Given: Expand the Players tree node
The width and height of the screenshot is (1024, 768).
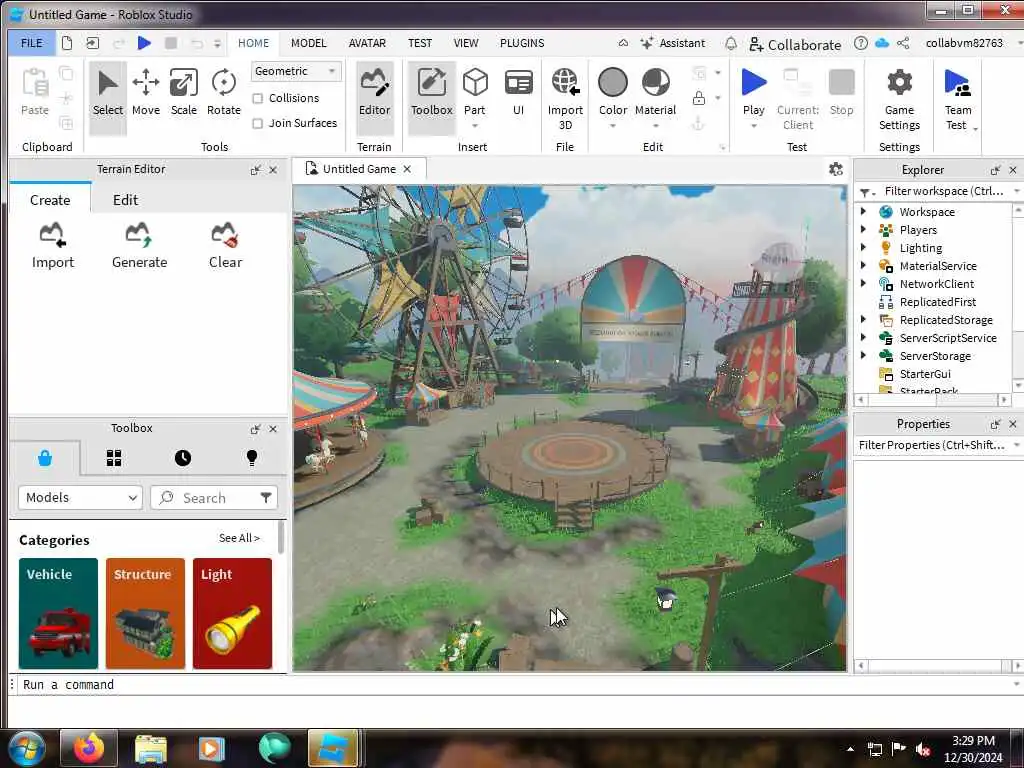Looking at the screenshot, I should tap(863, 229).
